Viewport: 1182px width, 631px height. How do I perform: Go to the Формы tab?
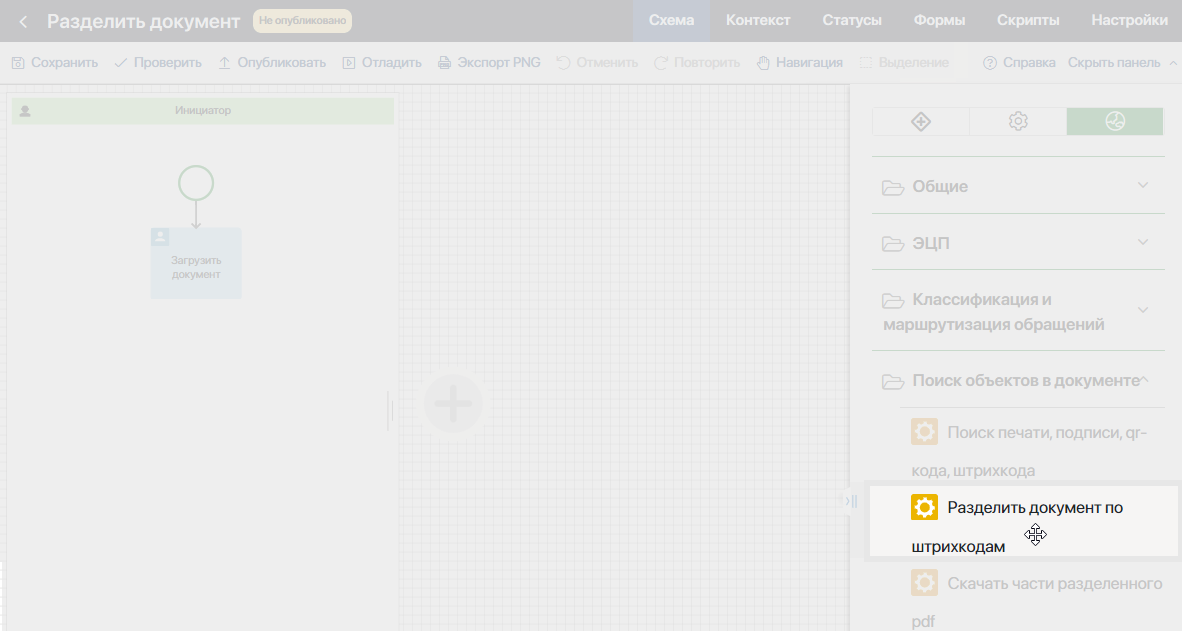point(939,20)
